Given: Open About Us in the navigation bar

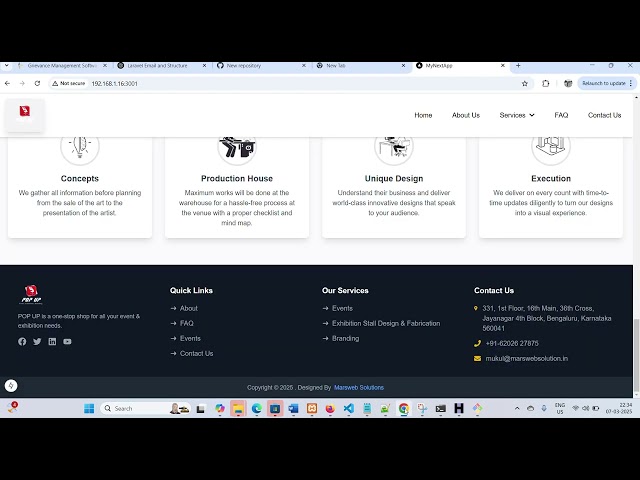Looking at the screenshot, I should click(x=466, y=115).
